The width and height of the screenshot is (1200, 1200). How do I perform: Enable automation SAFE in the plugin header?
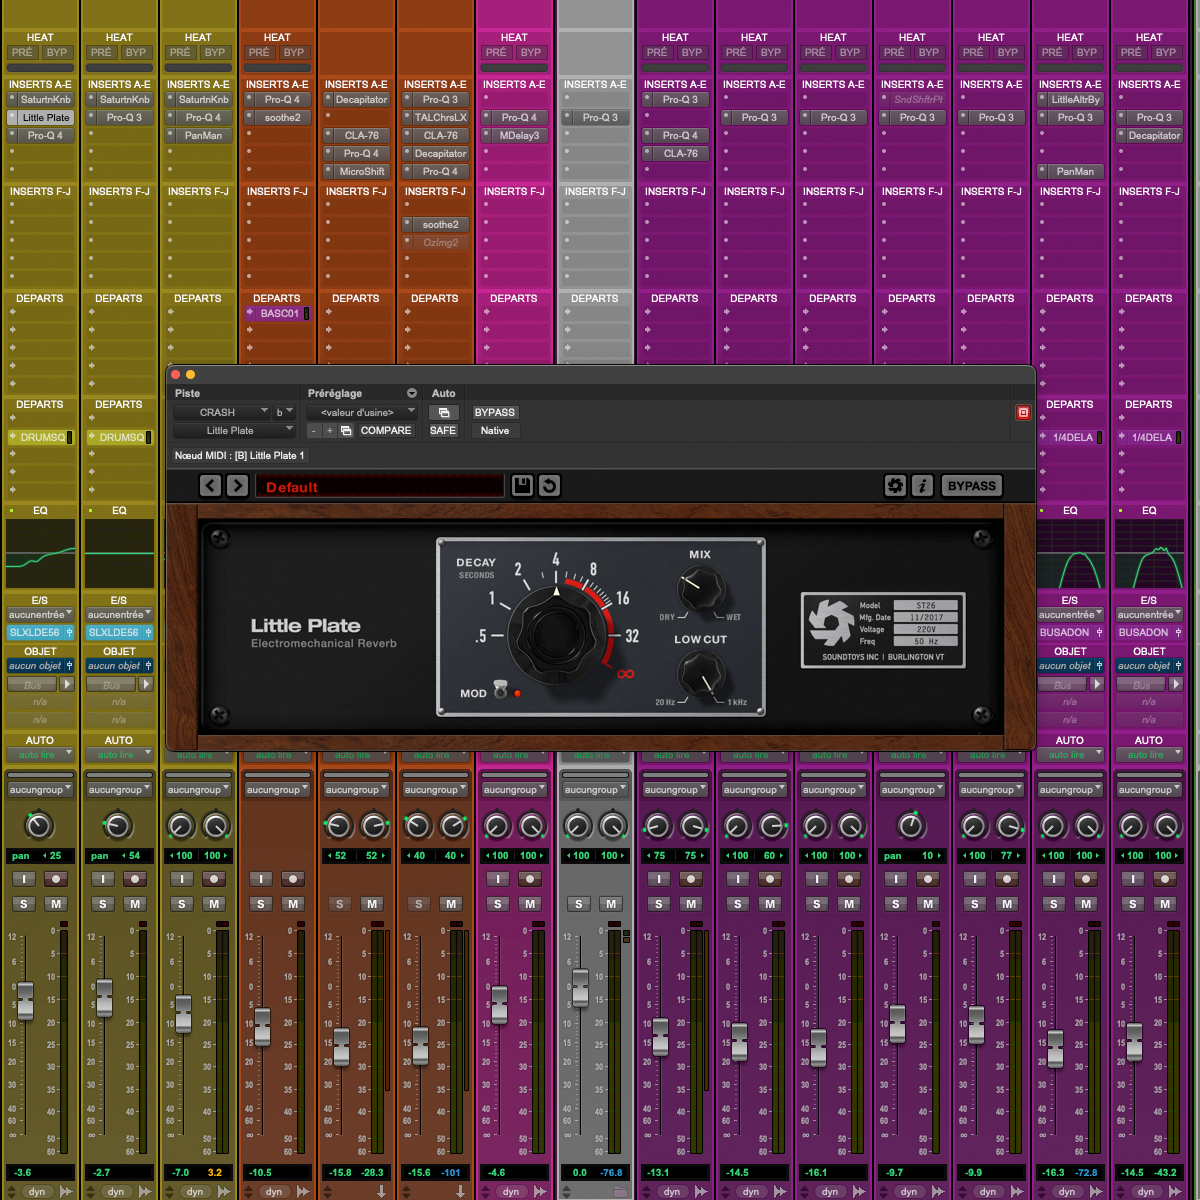click(443, 431)
